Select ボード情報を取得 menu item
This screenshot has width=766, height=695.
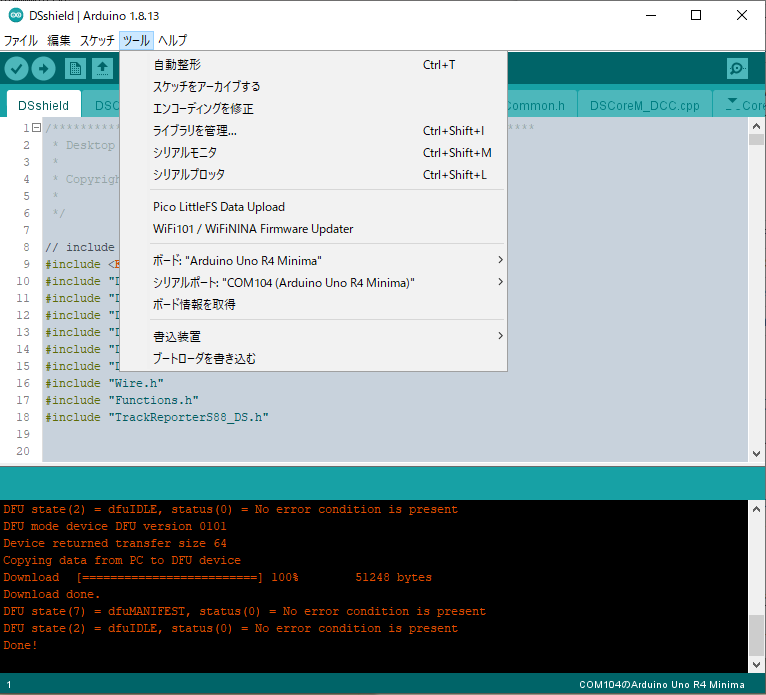tap(194, 304)
